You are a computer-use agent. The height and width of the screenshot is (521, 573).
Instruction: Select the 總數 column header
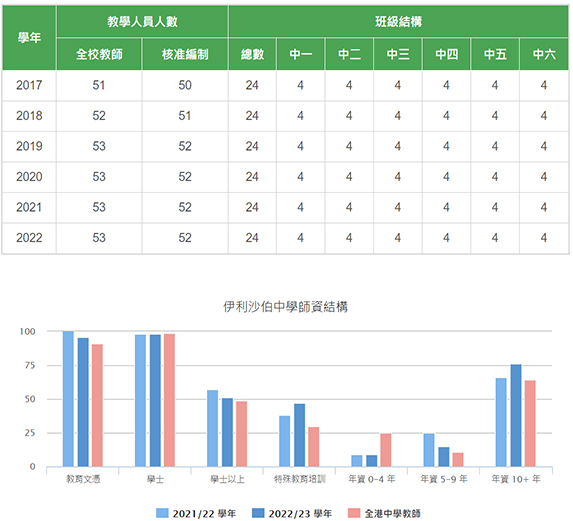[x=252, y=54]
